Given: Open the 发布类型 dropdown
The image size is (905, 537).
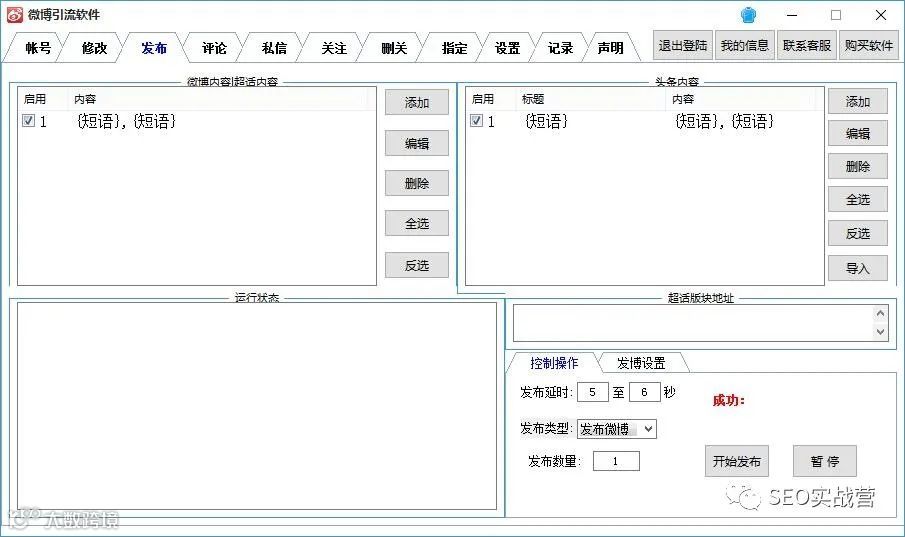Looking at the screenshot, I should [x=616, y=428].
